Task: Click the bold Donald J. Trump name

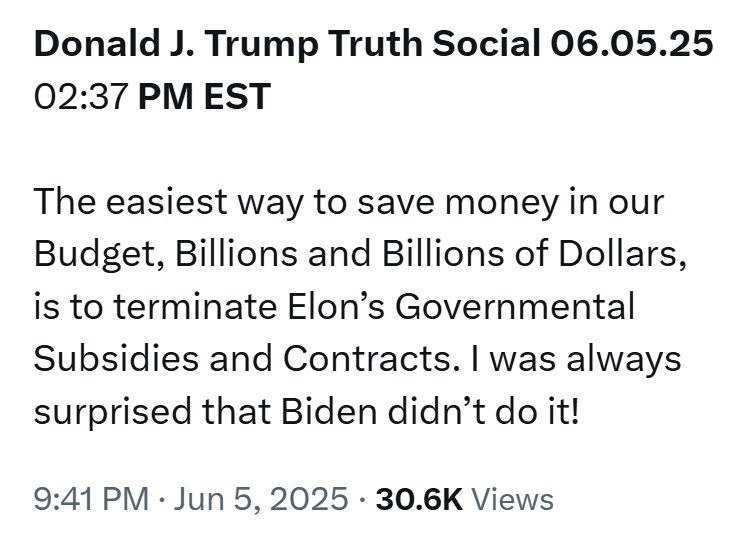Action: [176, 44]
